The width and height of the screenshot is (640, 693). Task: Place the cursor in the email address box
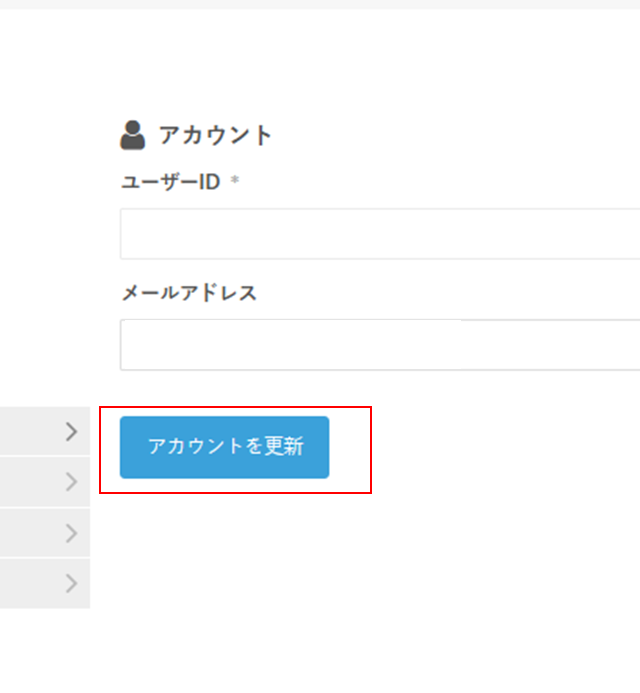(x=380, y=345)
